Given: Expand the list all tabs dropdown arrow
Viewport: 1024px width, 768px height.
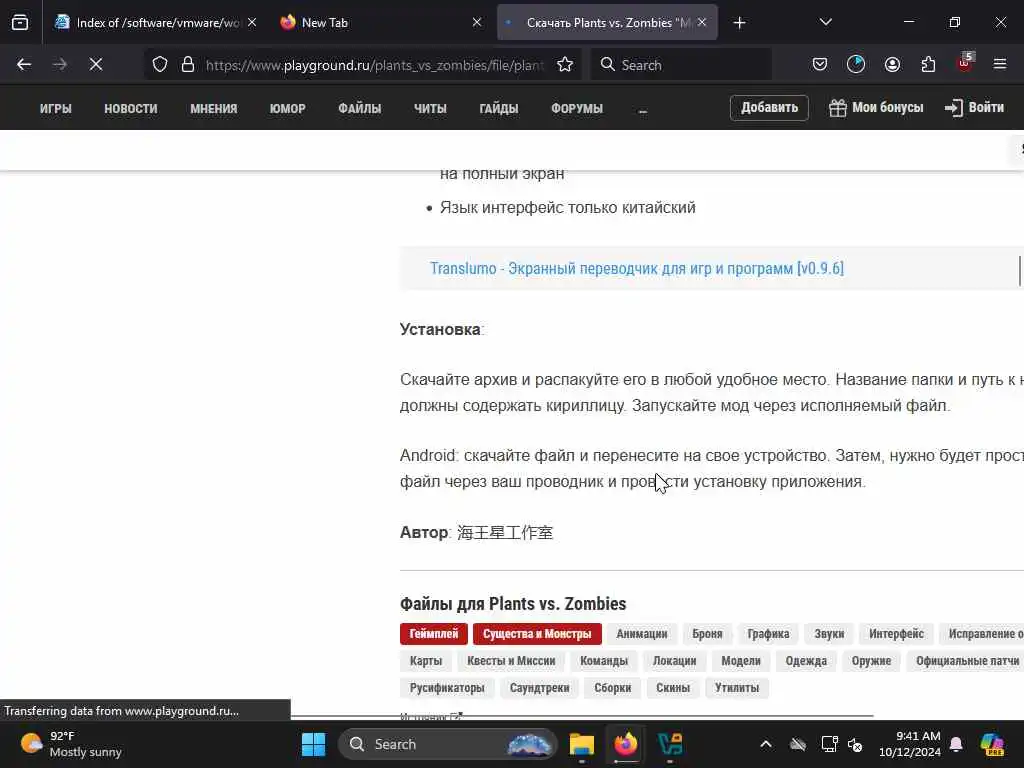Looking at the screenshot, I should pyautogui.click(x=825, y=22).
